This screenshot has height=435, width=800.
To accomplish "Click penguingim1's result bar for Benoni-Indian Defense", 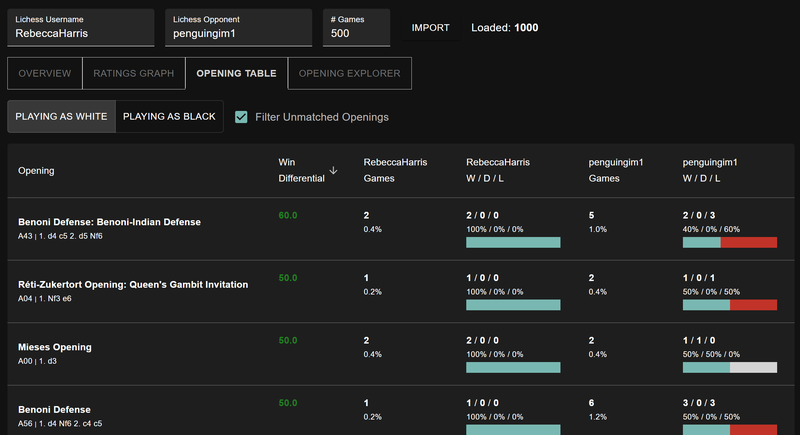I will click(729, 242).
